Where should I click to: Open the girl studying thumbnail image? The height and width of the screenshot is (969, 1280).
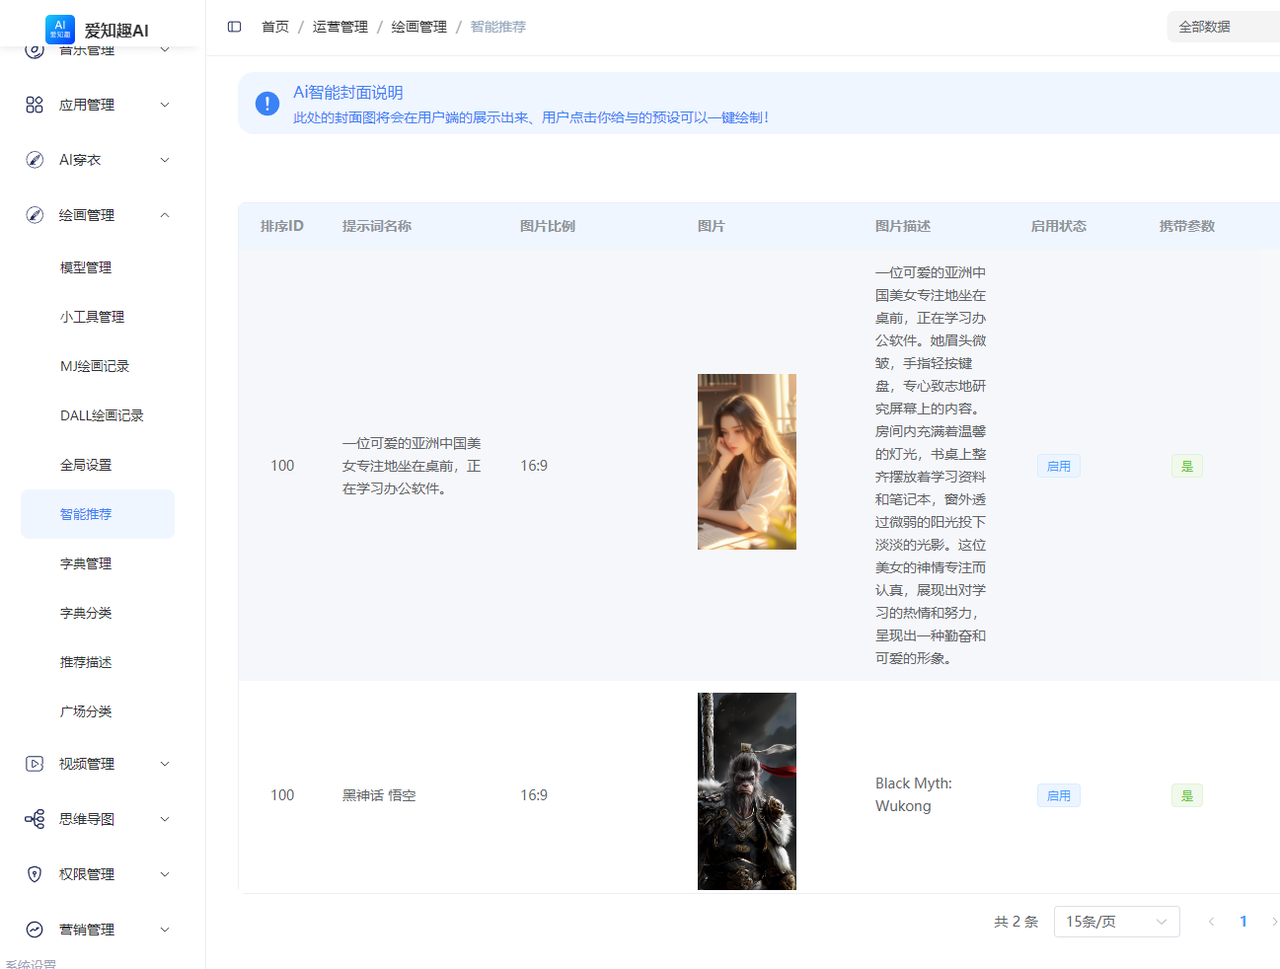[x=747, y=462]
